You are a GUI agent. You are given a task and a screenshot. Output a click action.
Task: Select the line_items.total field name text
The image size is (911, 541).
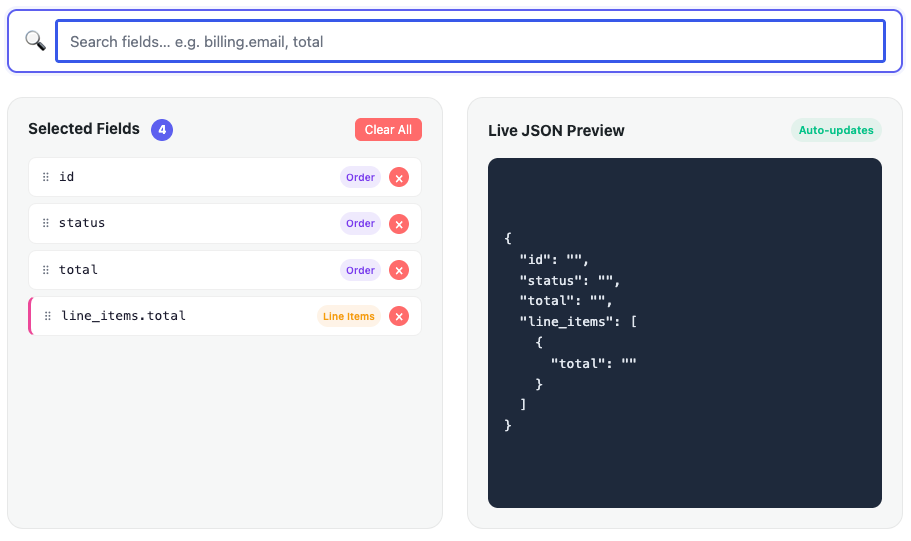click(124, 316)
